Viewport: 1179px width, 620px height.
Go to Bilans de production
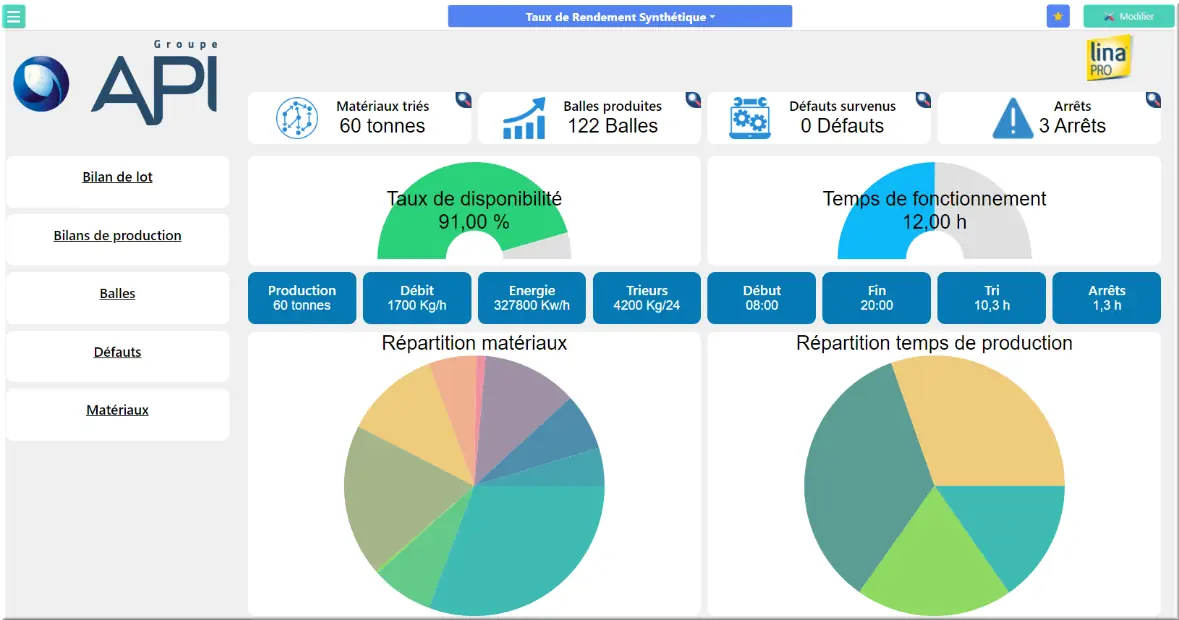coord(117,236)
